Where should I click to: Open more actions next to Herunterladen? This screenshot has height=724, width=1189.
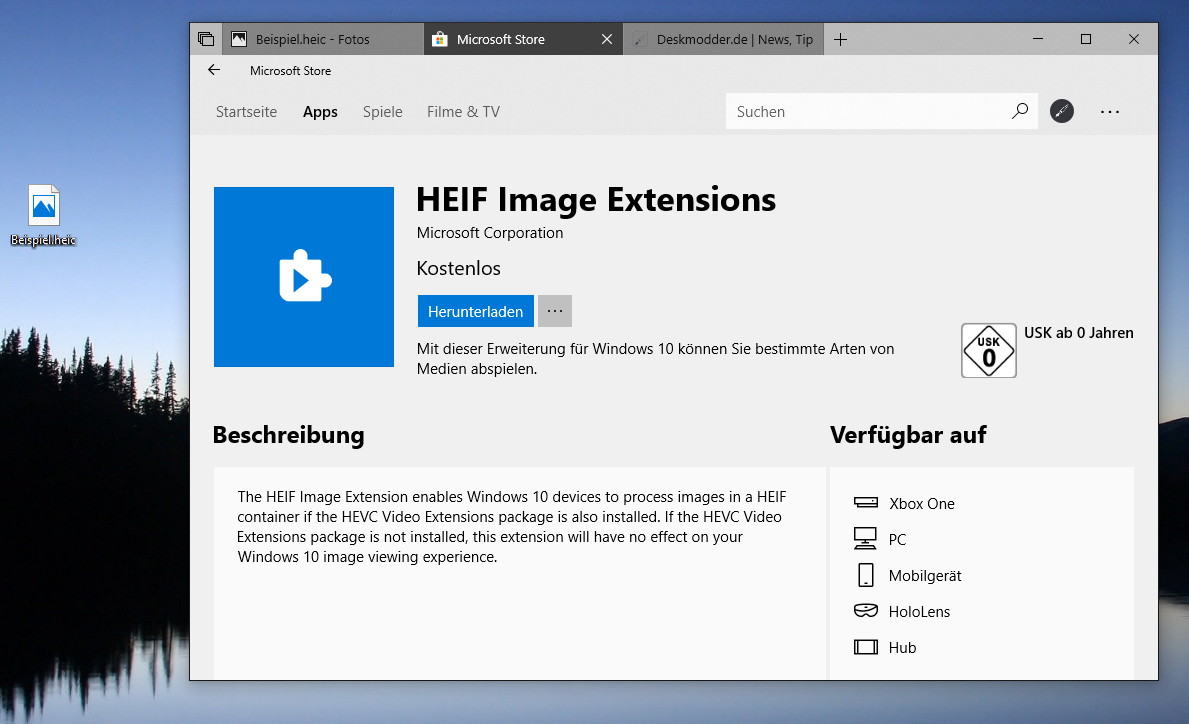[555, 311]
